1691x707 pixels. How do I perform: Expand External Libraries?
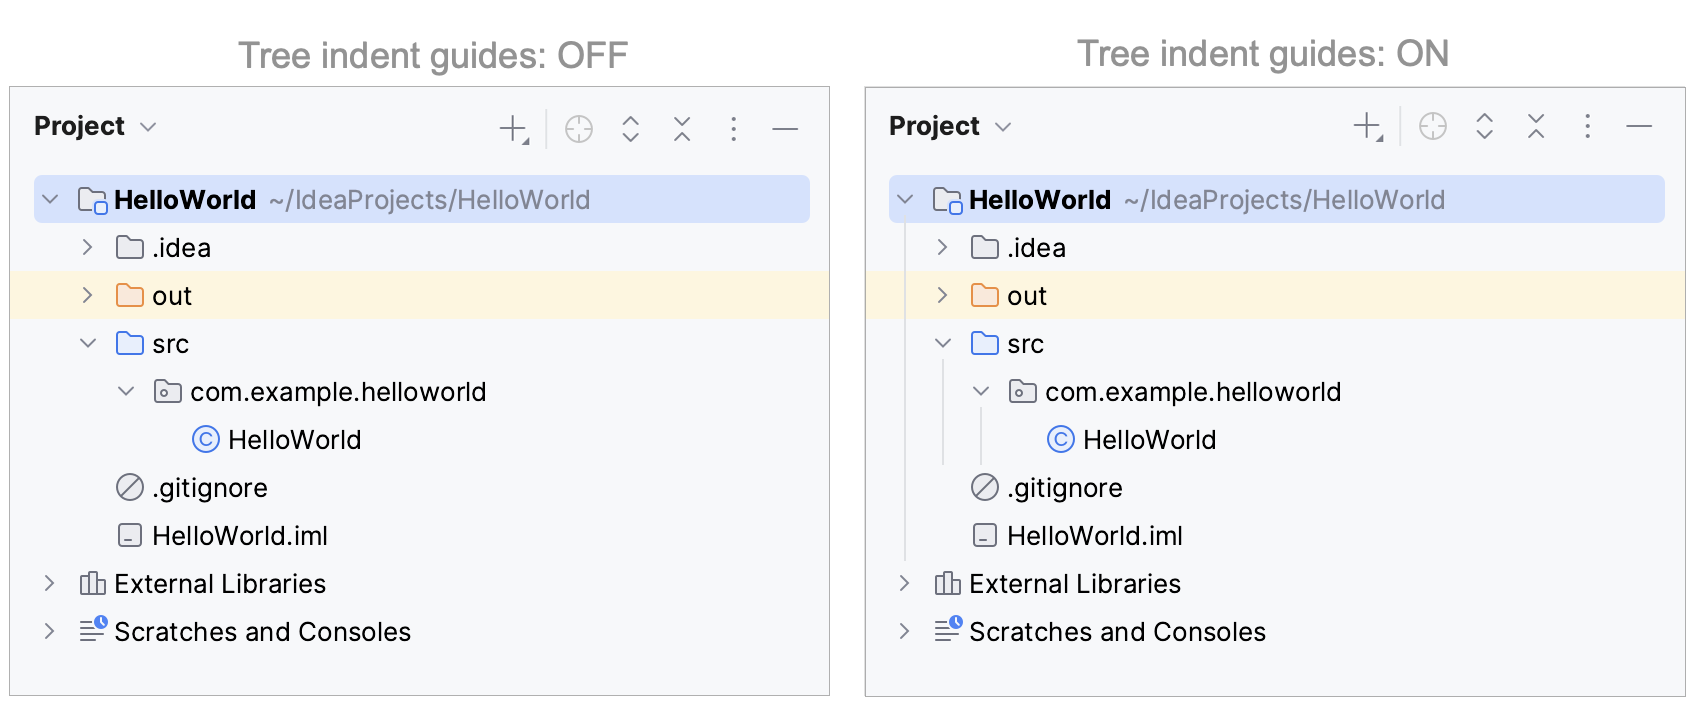[48, 583]
